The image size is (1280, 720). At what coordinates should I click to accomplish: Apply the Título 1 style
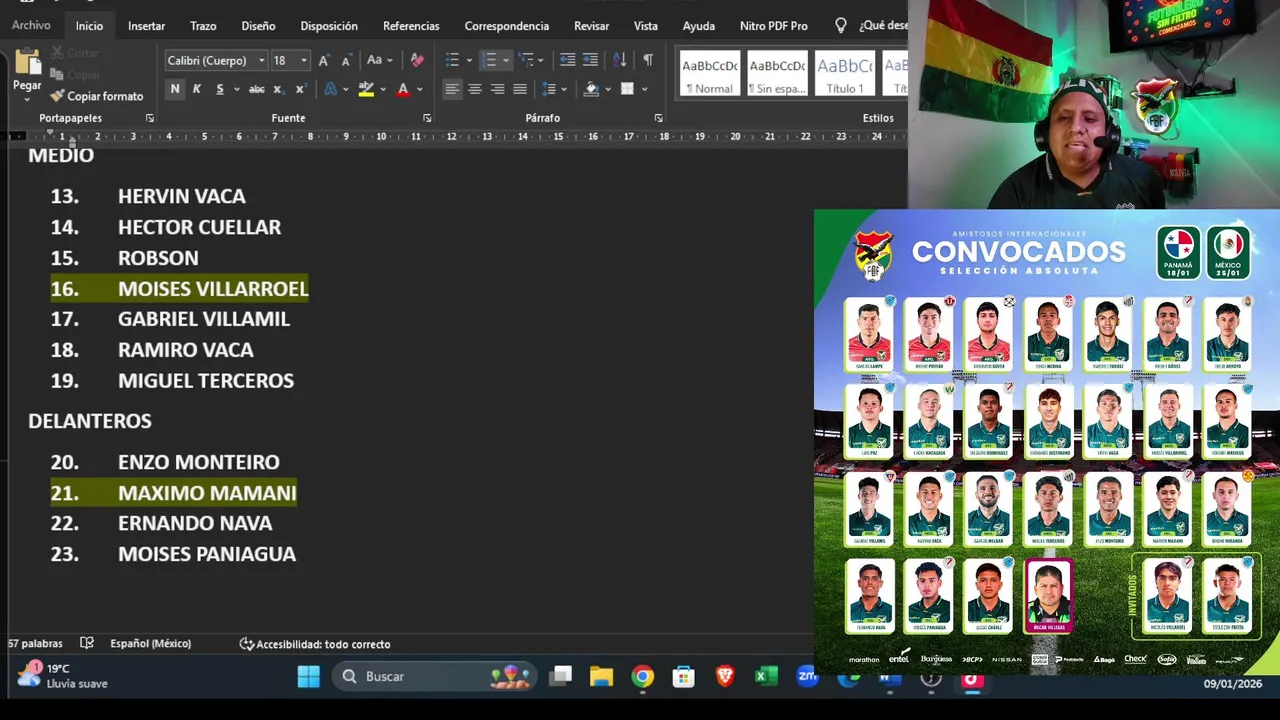click(845, 73)
